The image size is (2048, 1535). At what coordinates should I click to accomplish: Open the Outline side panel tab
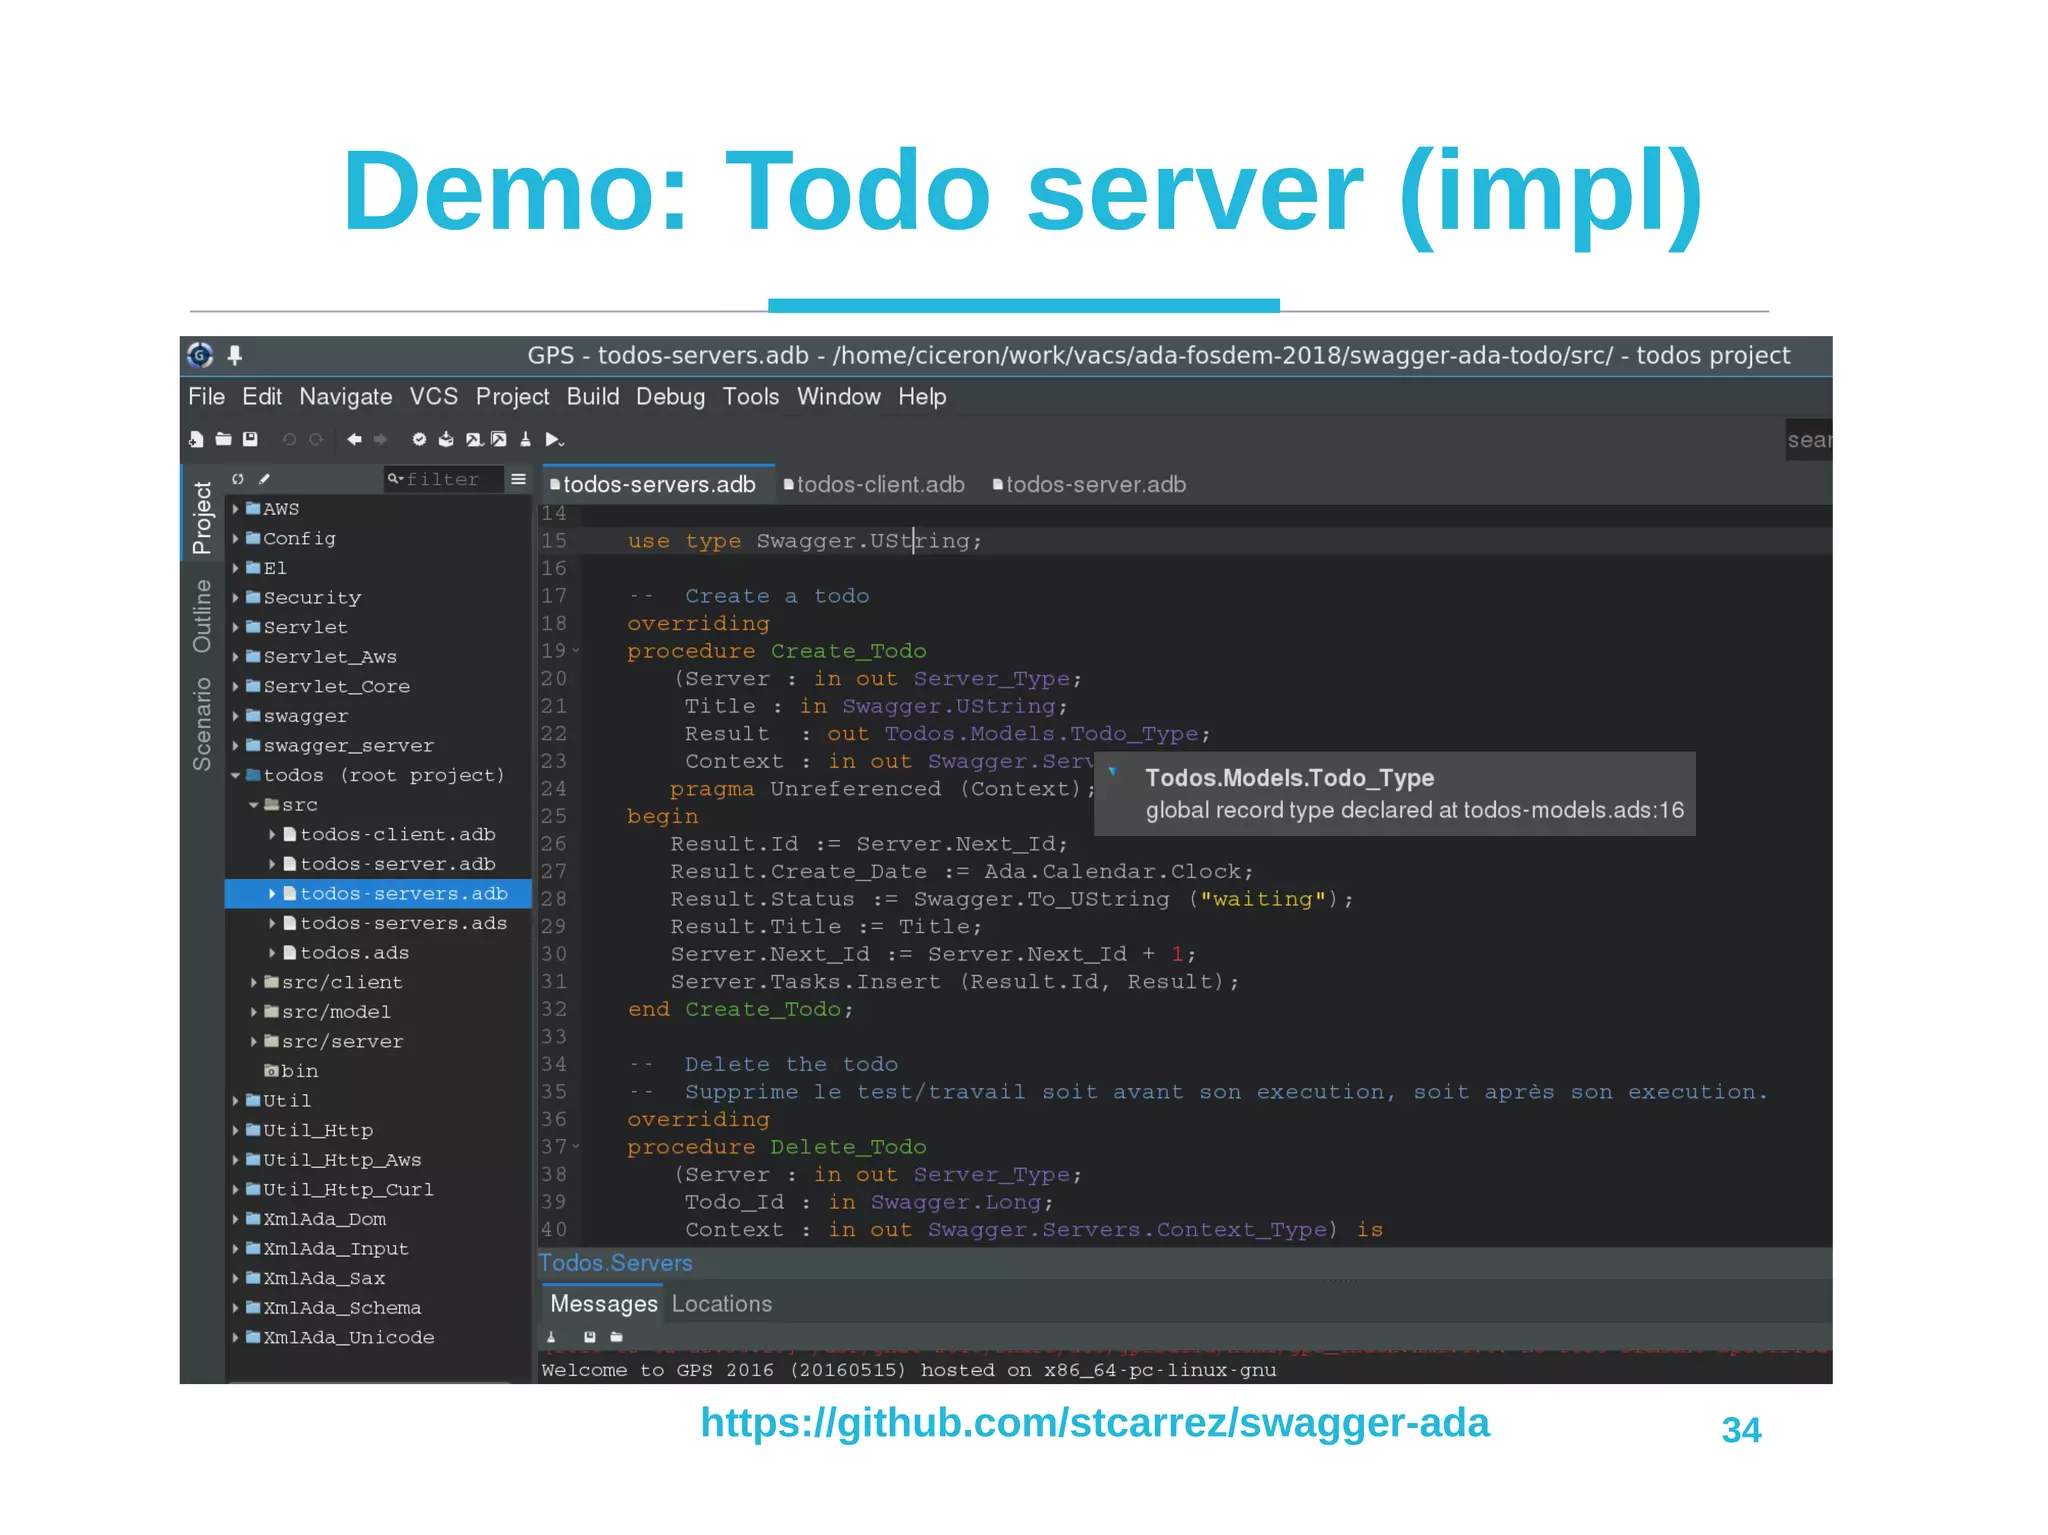(202, 616)
